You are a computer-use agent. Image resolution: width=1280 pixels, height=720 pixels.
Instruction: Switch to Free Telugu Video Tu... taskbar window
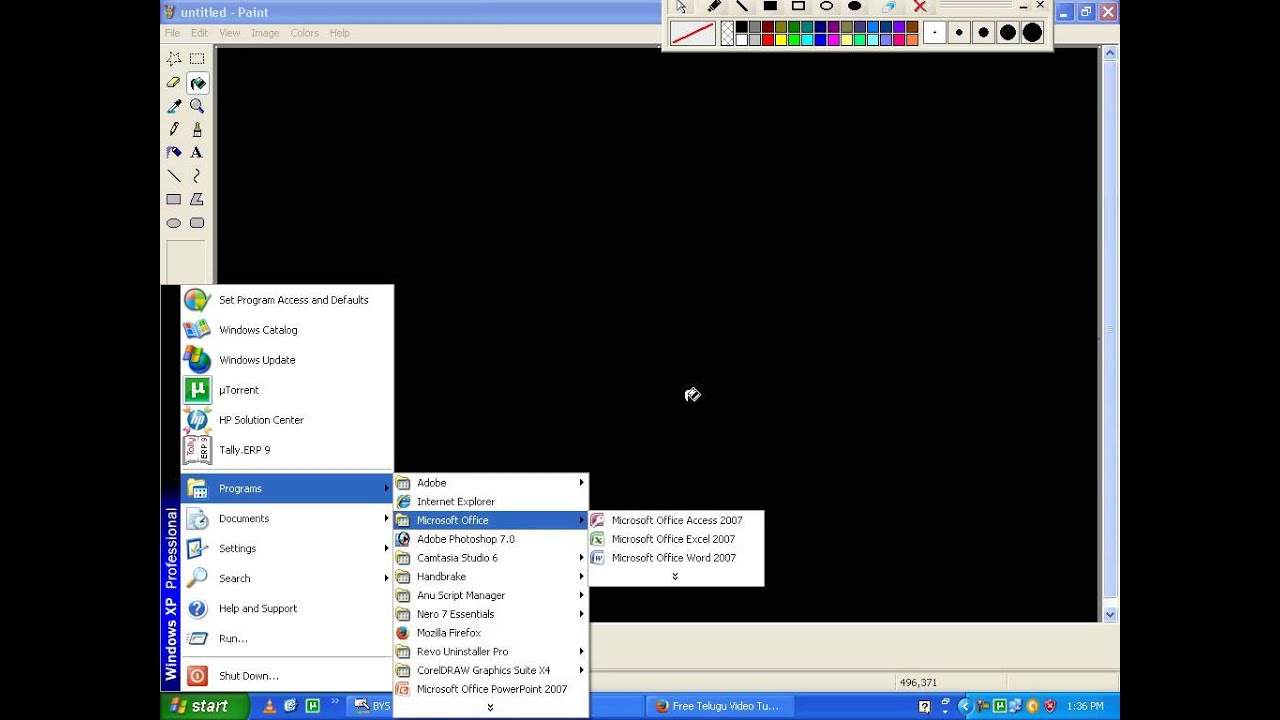[x=718, y=706]
